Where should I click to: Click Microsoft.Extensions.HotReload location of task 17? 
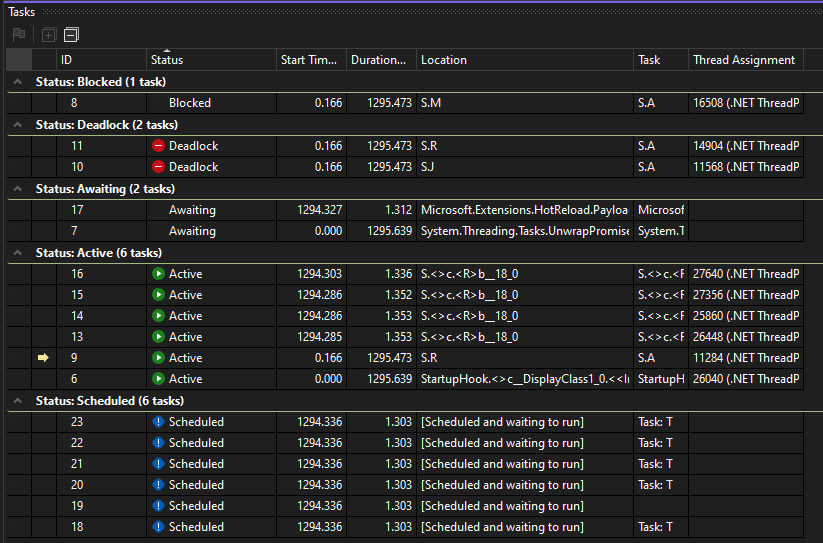[x=524, y=210]
